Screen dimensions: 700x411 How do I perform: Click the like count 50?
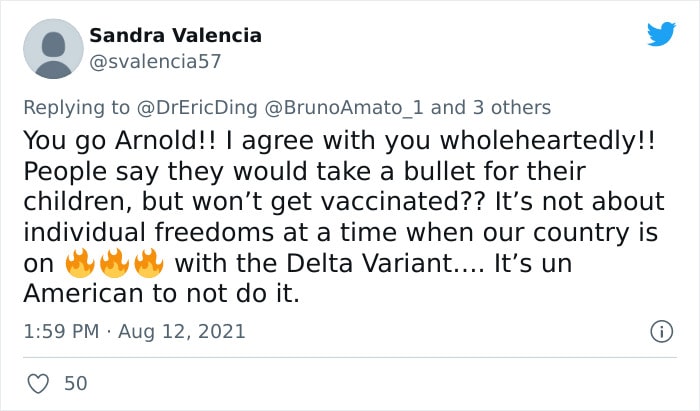tap(75, 383)
